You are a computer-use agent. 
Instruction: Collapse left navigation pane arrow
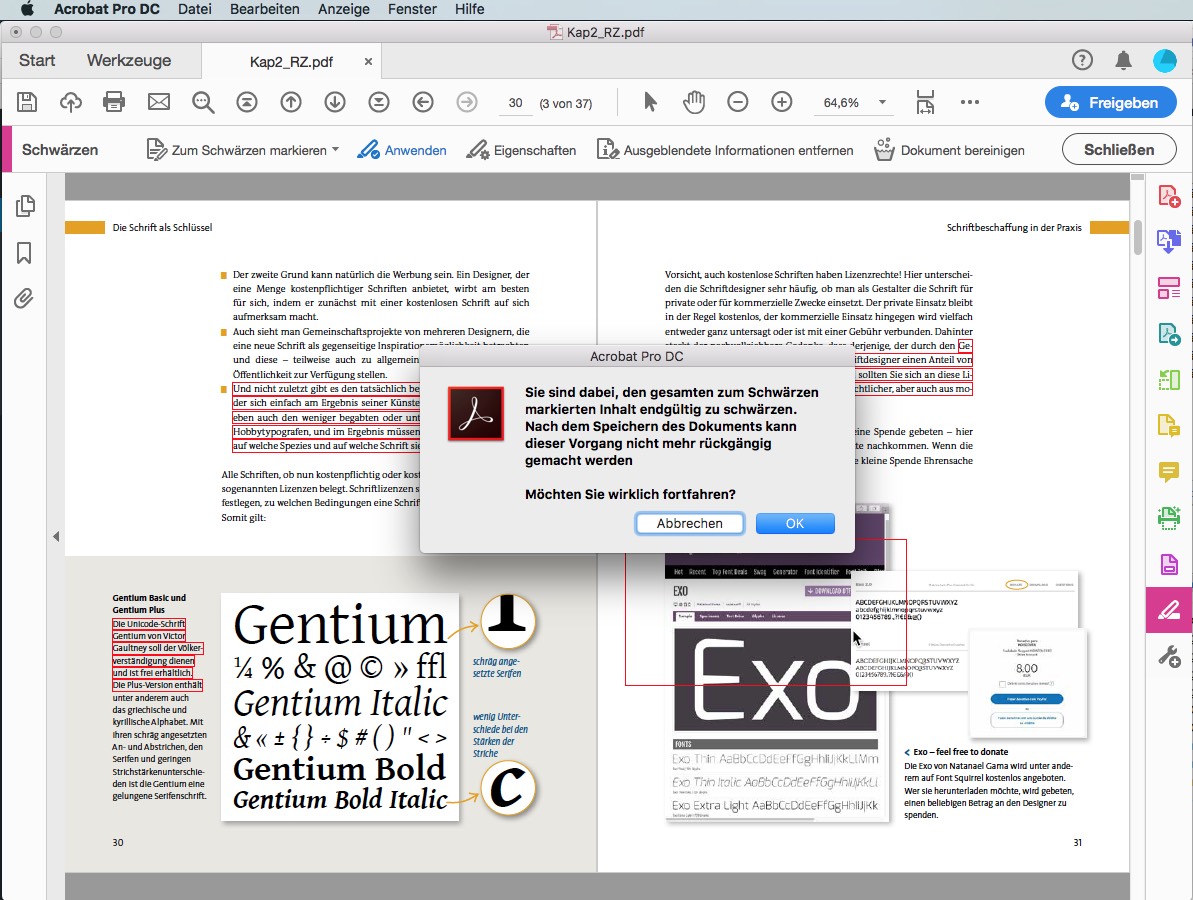pos(56,537)
